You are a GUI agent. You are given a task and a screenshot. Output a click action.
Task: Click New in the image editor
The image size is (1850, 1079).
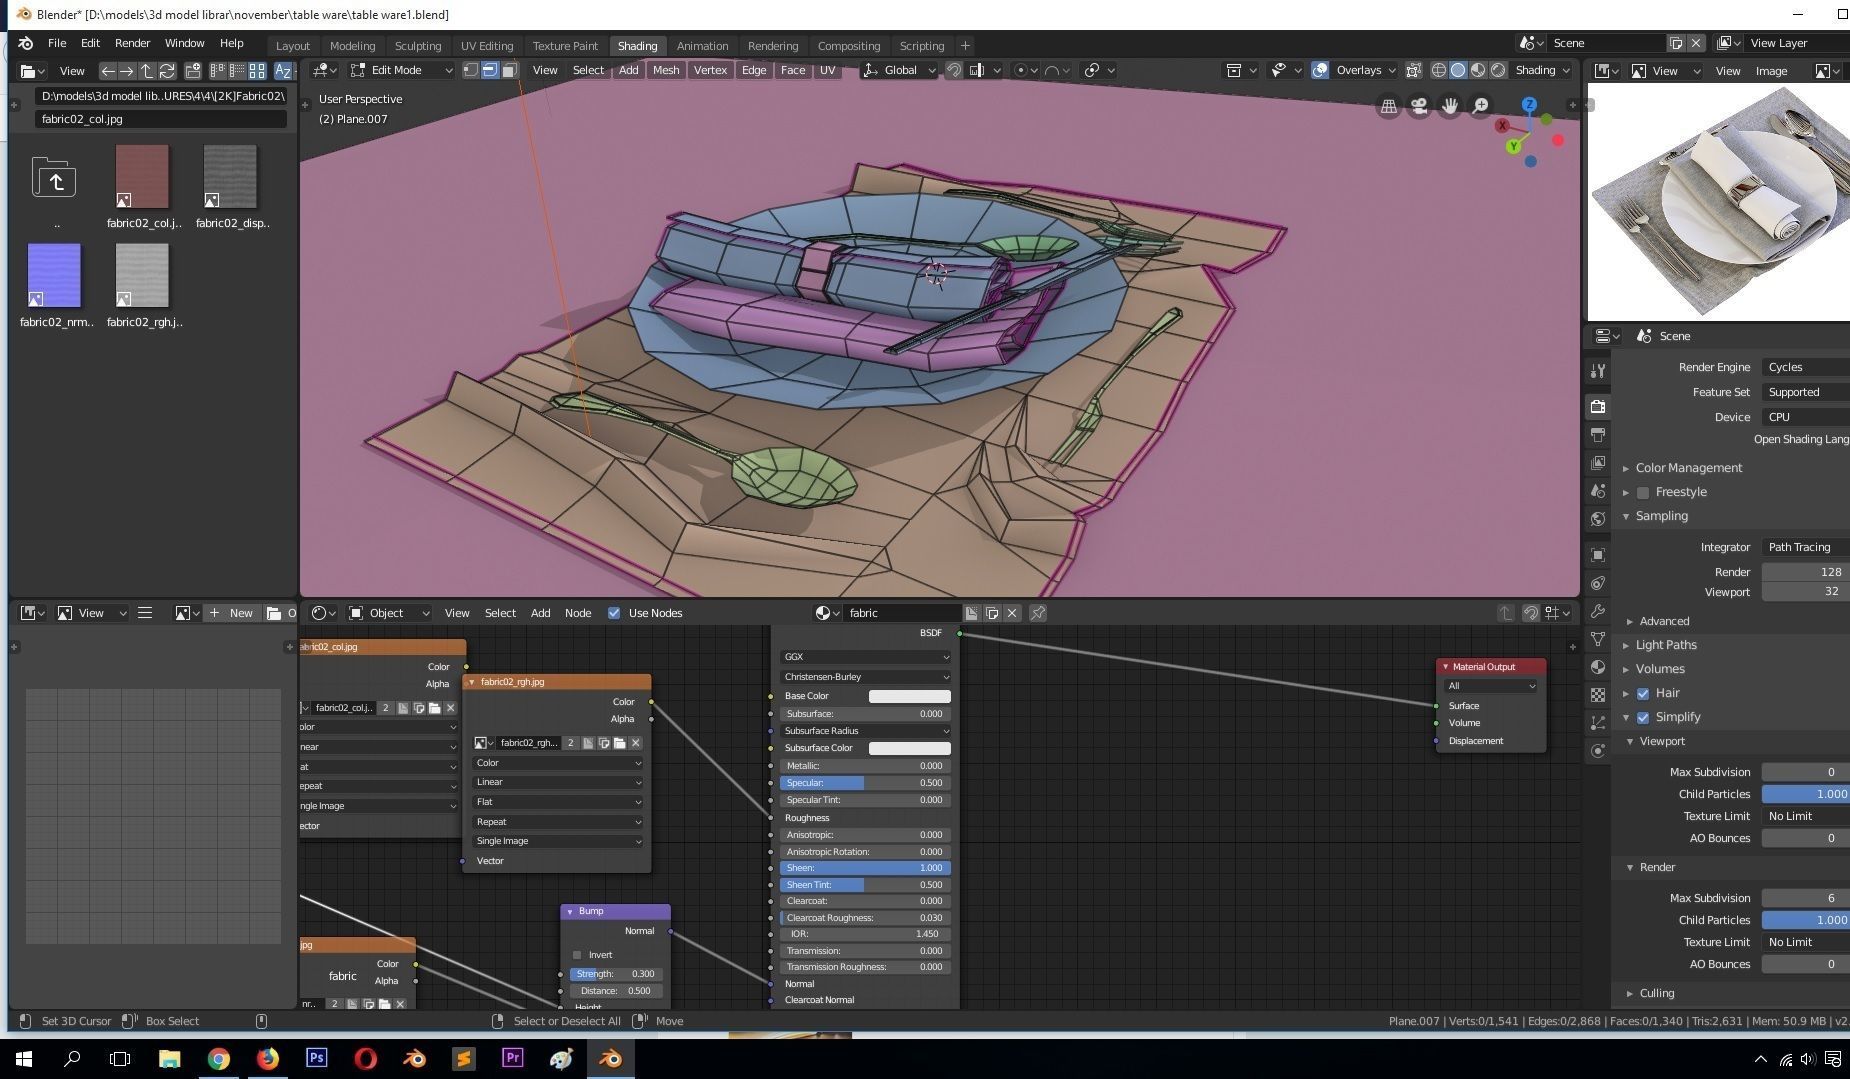tap(232, 613)
